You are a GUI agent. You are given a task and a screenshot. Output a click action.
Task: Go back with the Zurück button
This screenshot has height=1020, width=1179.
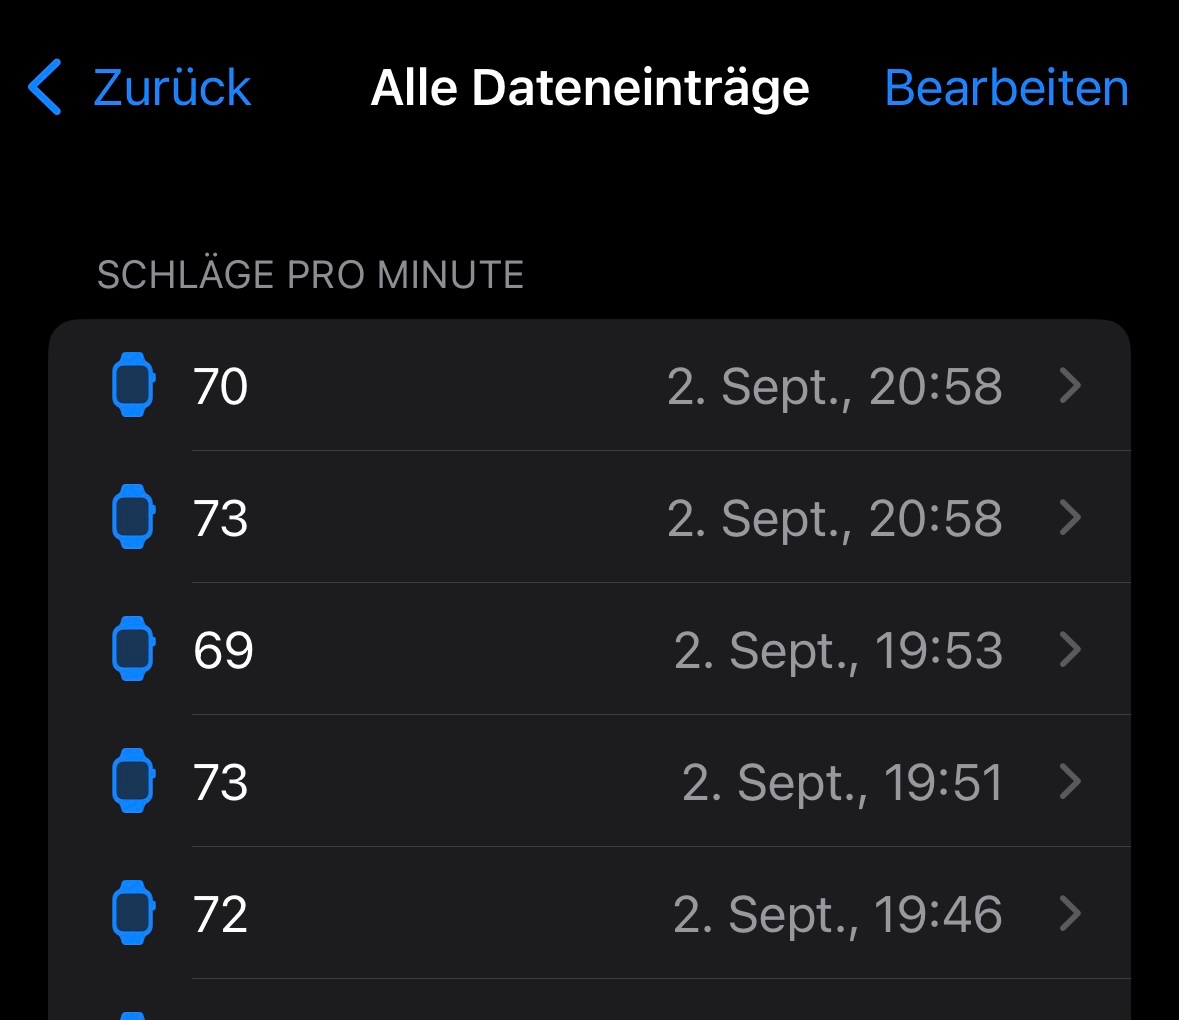(x=171, y=88)
